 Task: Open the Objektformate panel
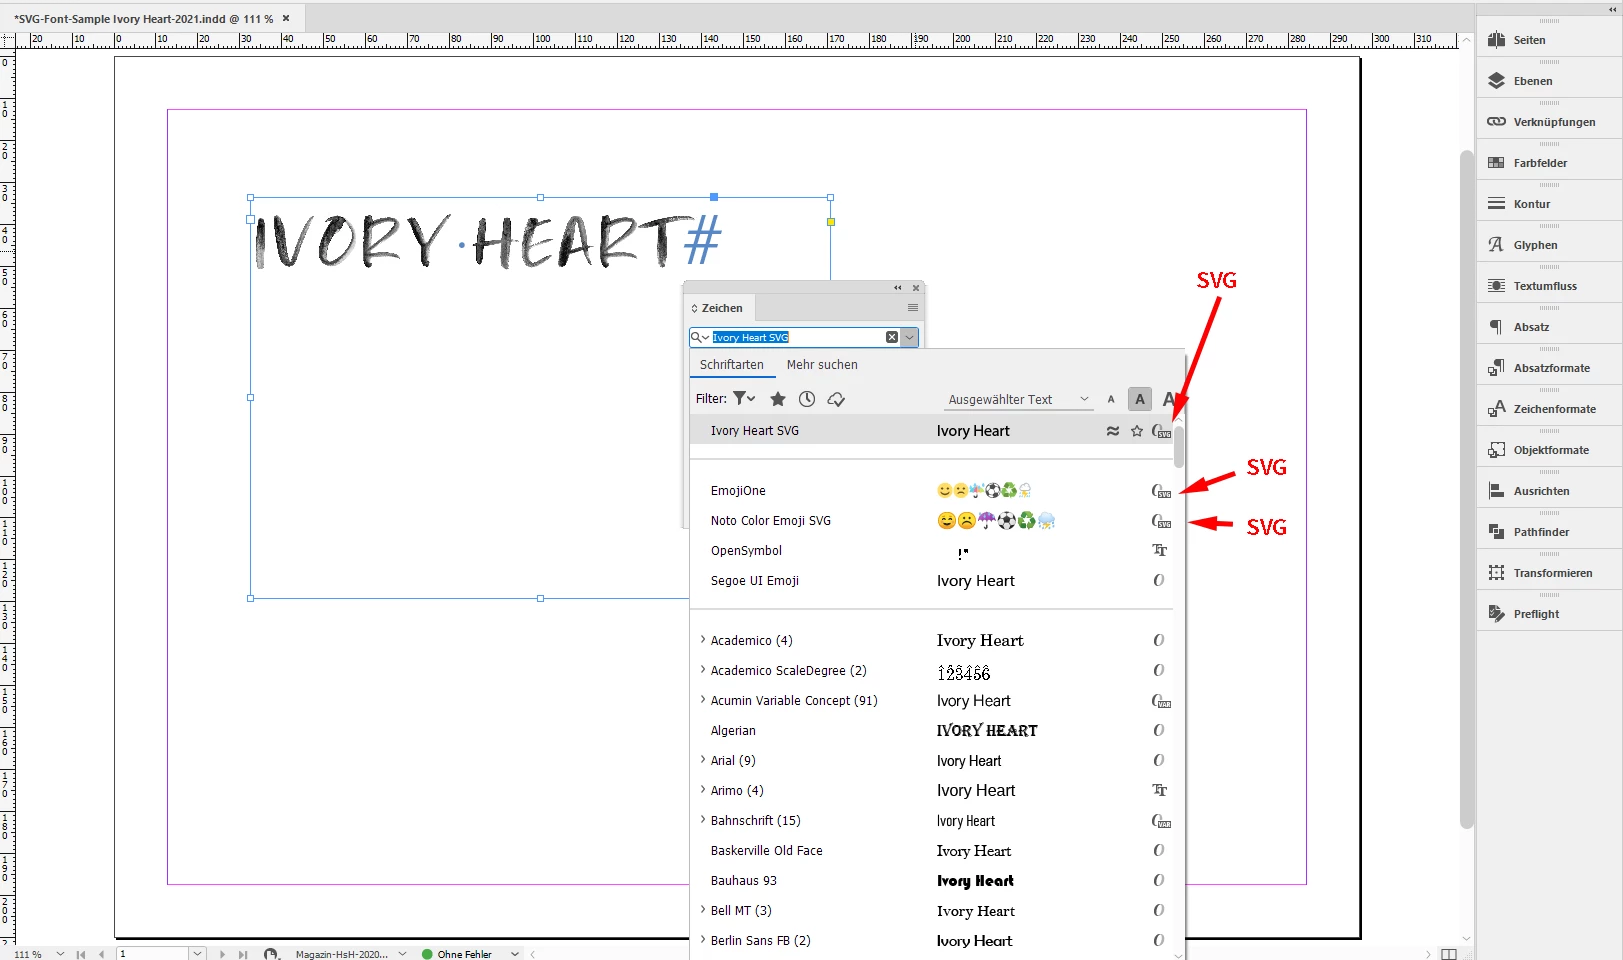coord(1549,450)
